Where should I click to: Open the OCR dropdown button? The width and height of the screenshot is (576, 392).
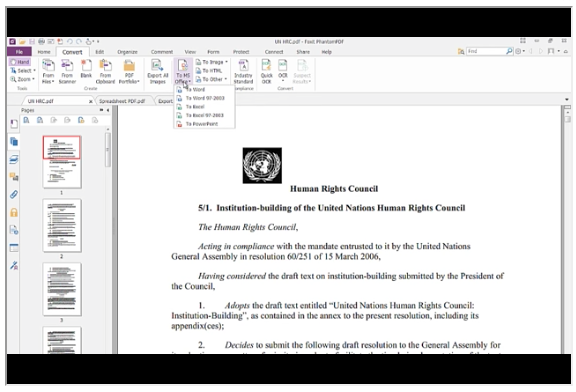pos(282,71)
